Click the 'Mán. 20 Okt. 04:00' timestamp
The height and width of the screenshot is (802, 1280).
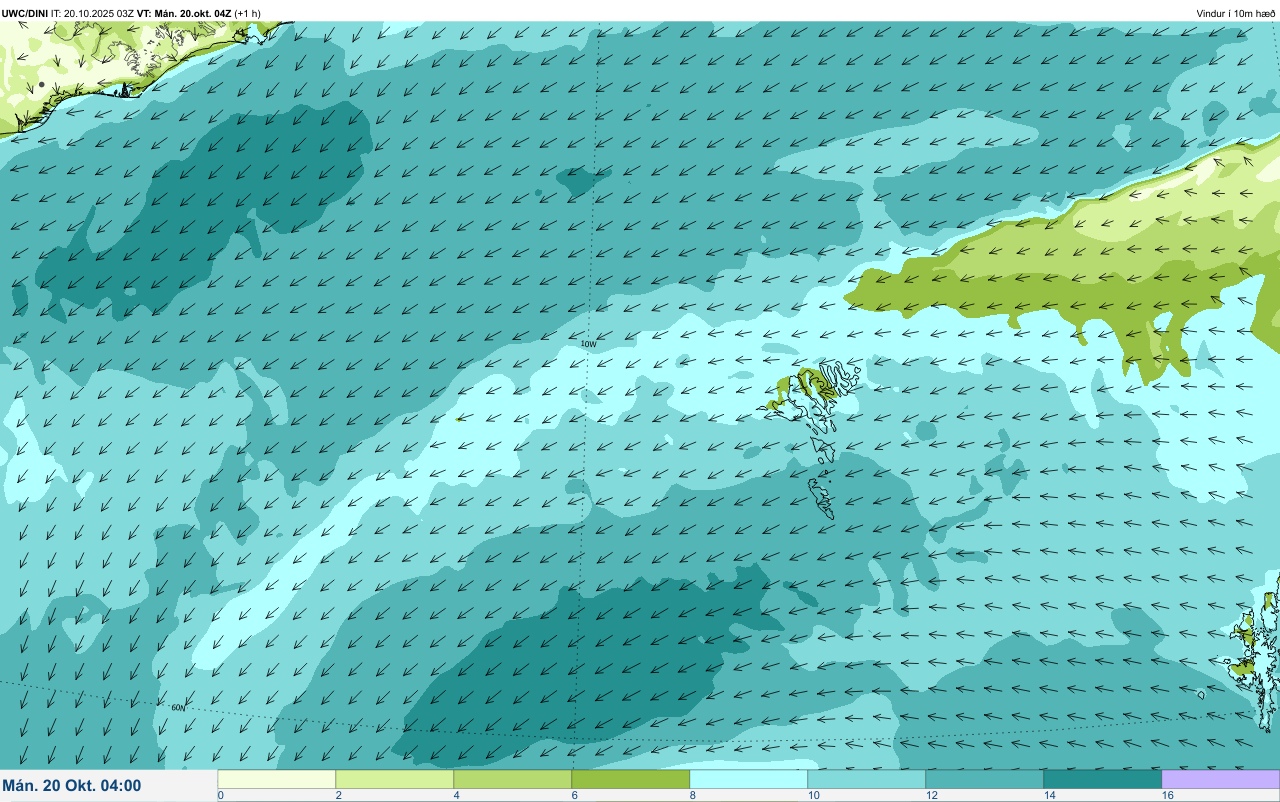[72, 786]
